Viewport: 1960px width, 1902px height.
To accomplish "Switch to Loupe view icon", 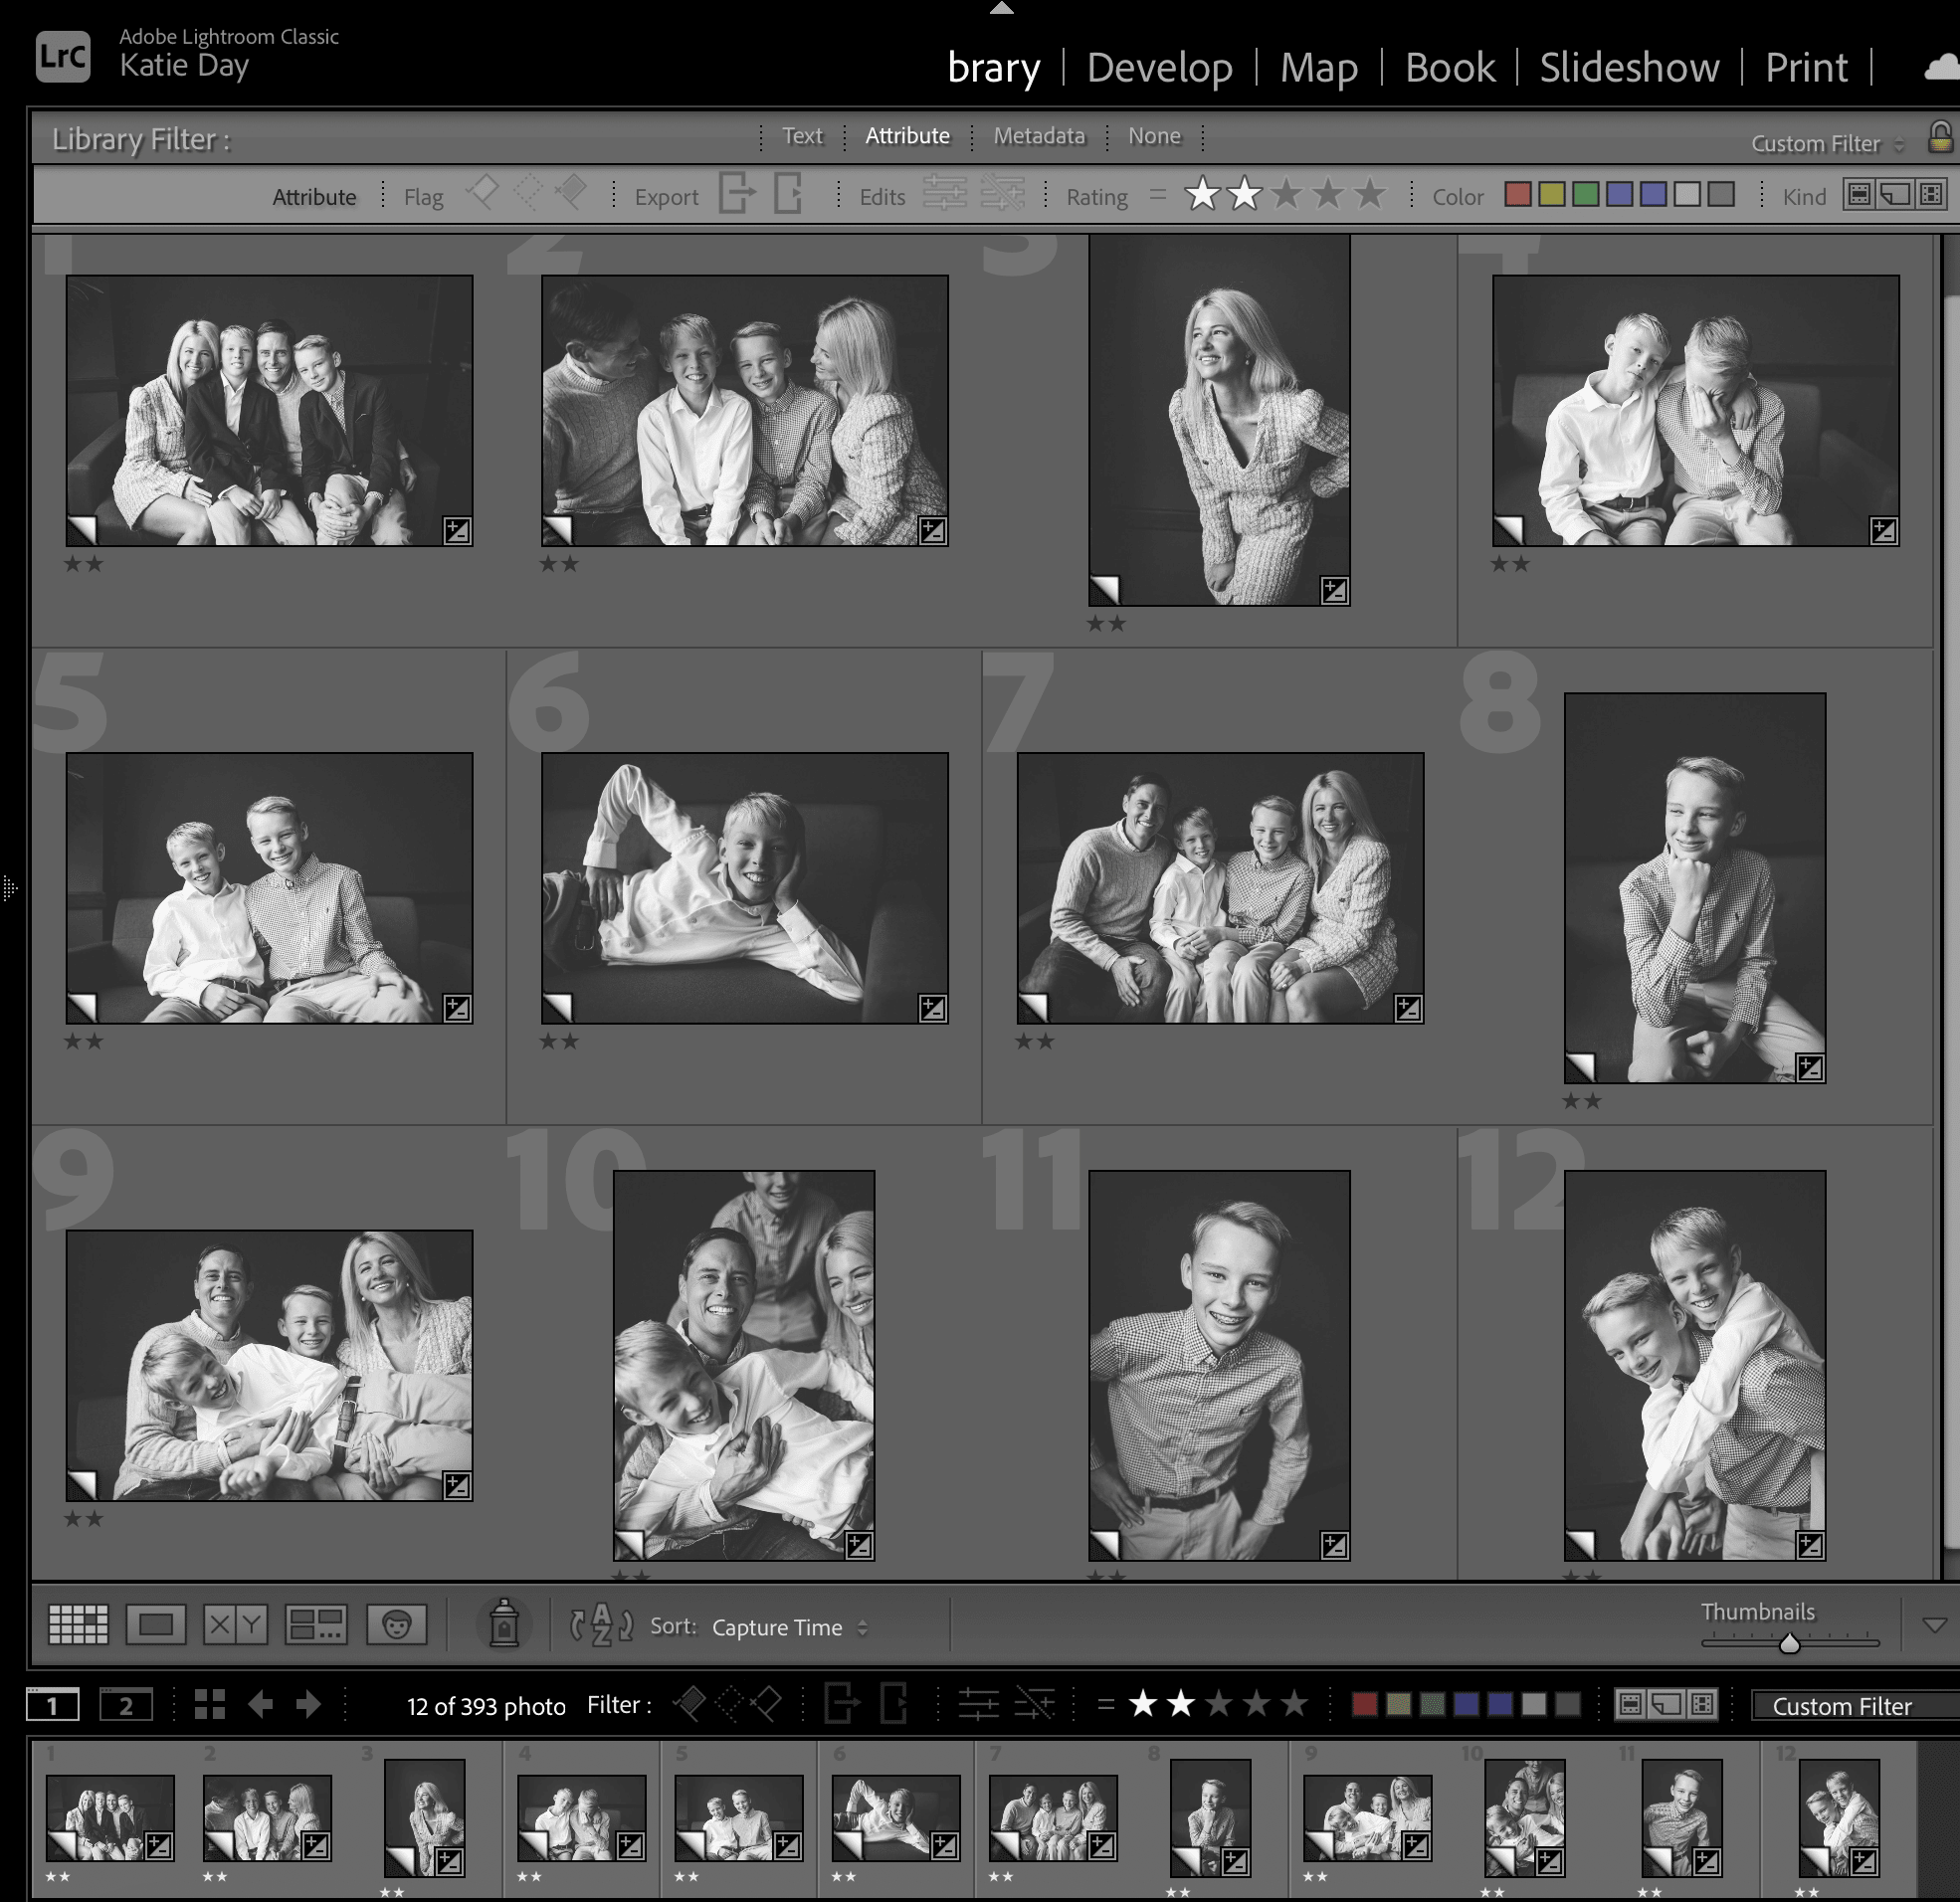I will click(155, 1624).
